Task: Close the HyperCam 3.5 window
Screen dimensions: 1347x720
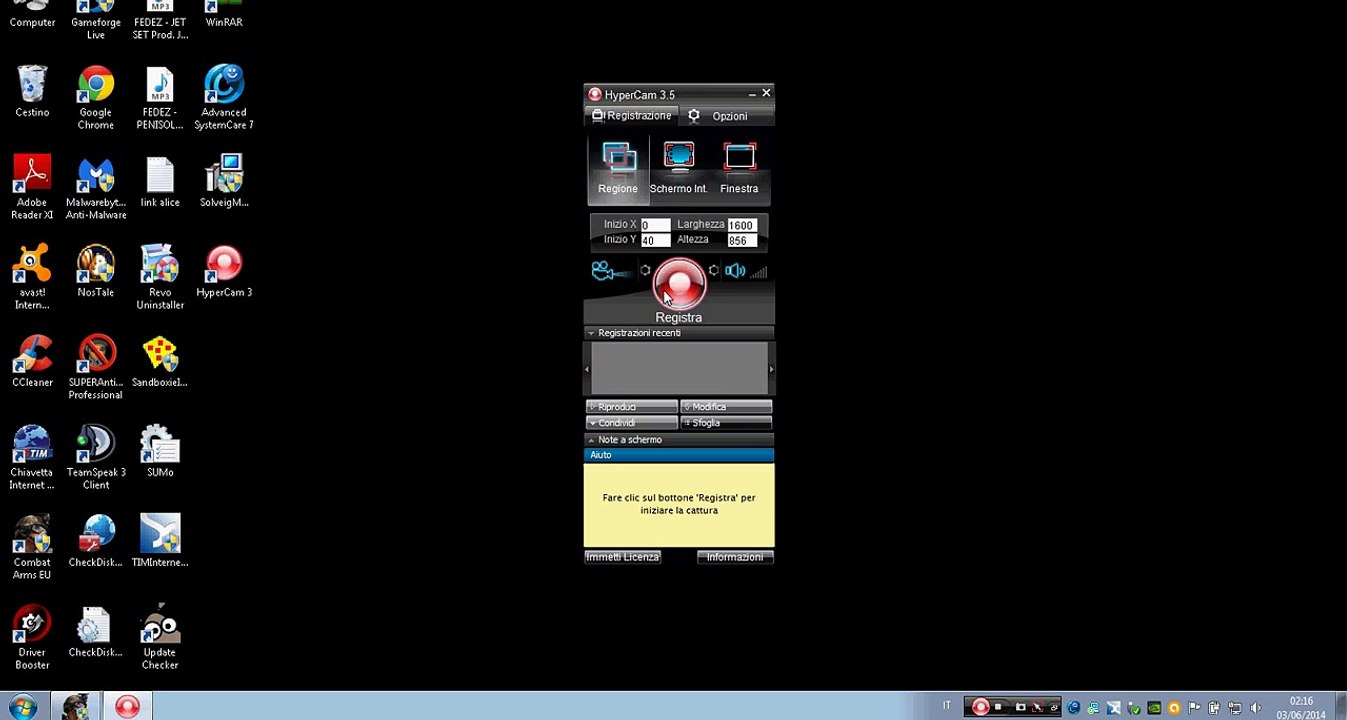Action: click(766, 93)
